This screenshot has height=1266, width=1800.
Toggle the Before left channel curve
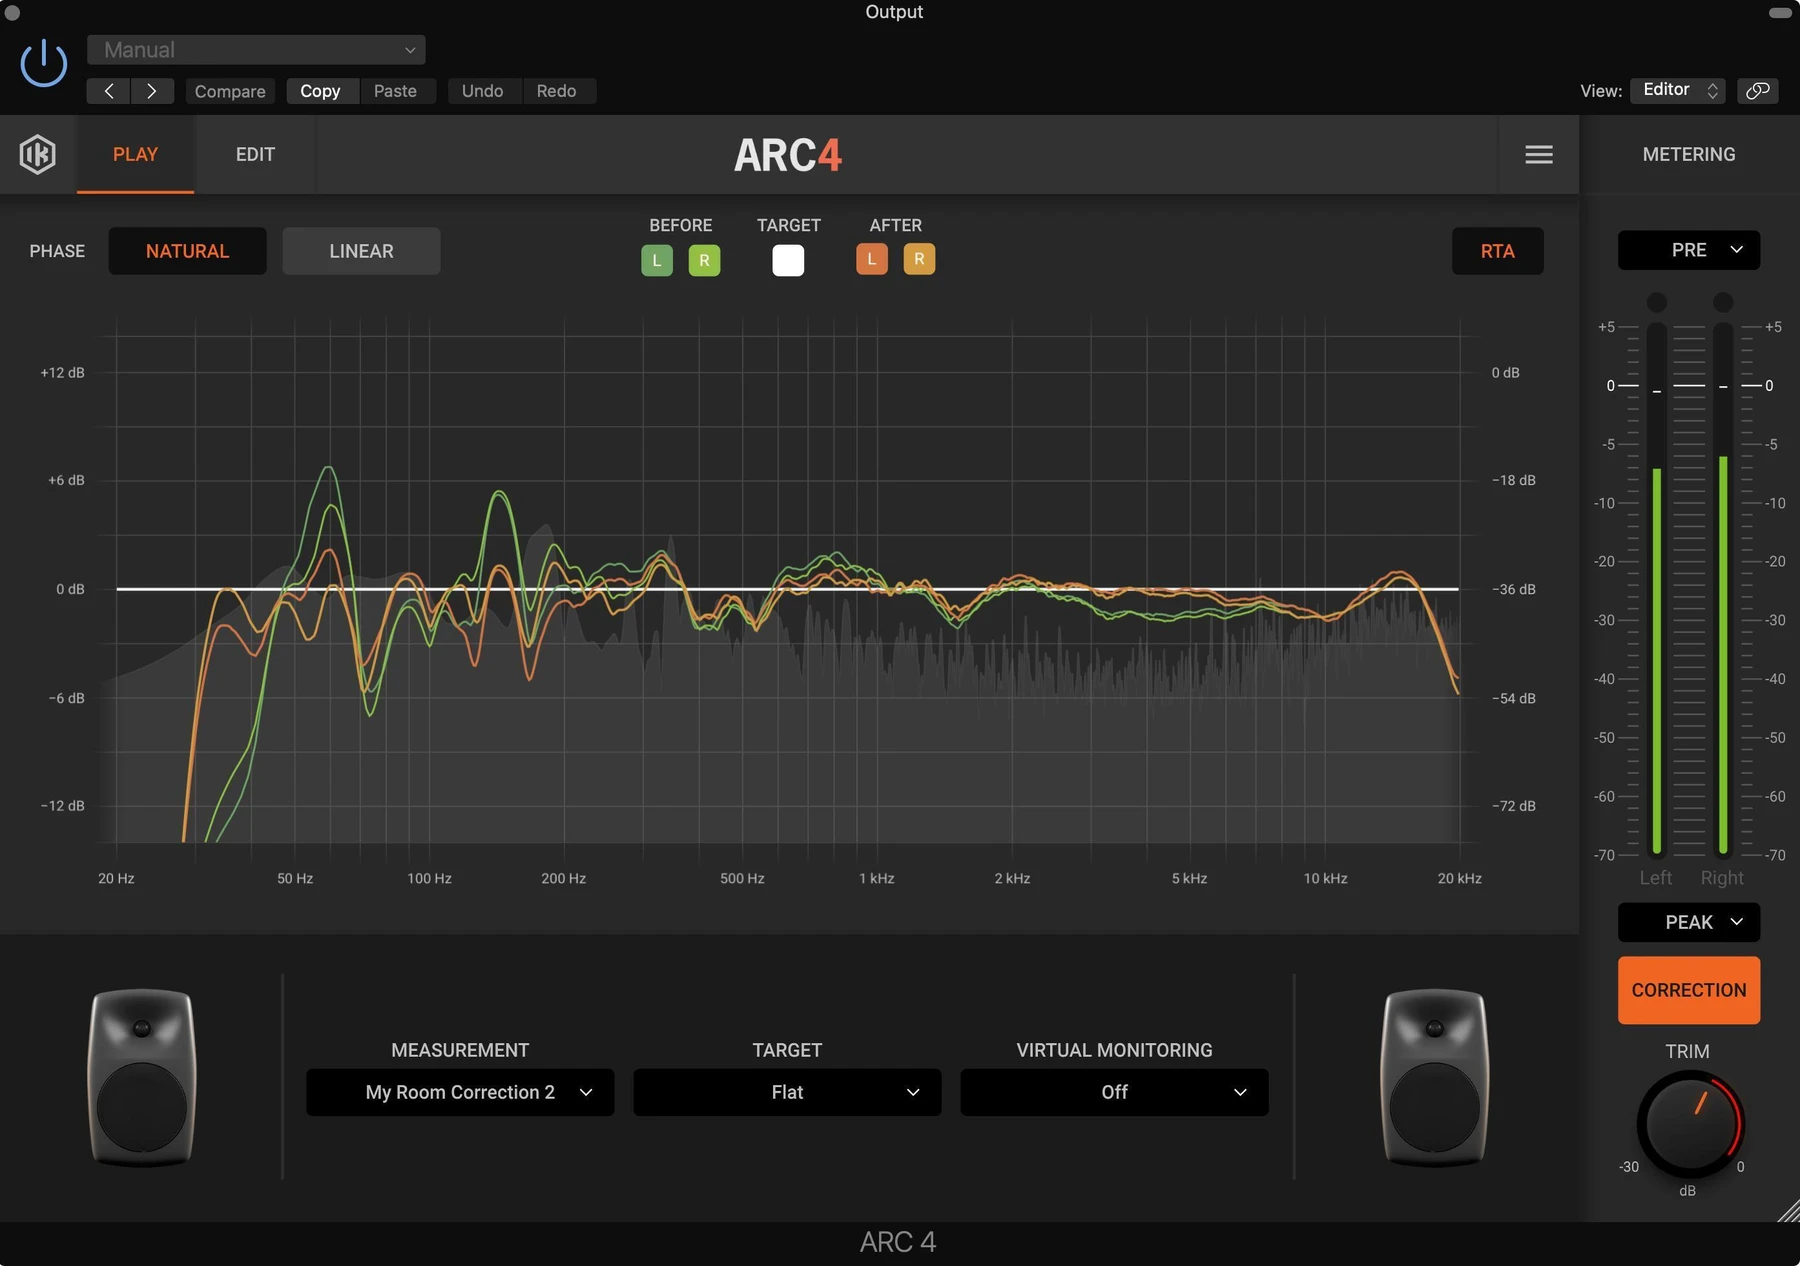[657, 260]
